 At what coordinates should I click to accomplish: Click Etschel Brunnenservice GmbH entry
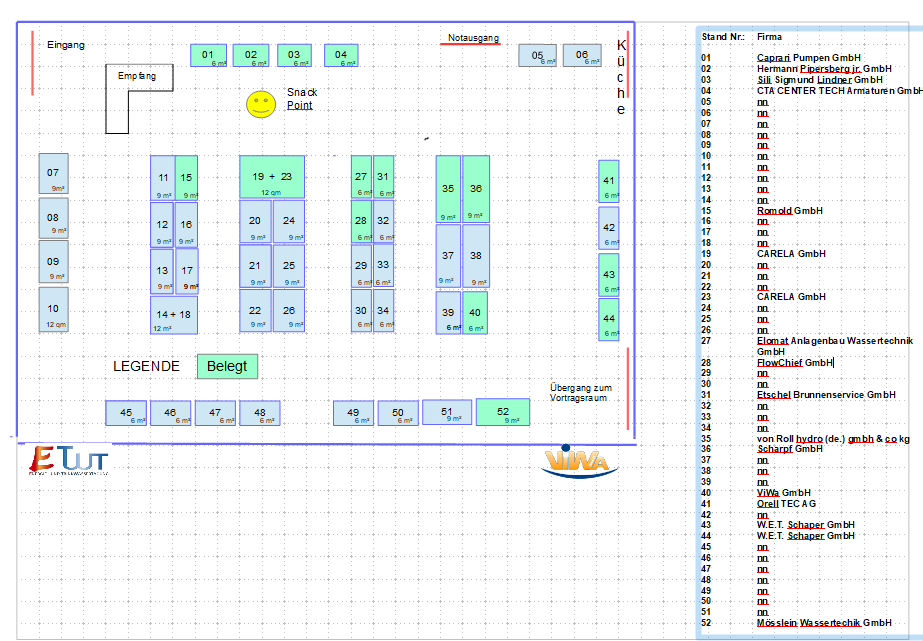(x=826, y=395)
